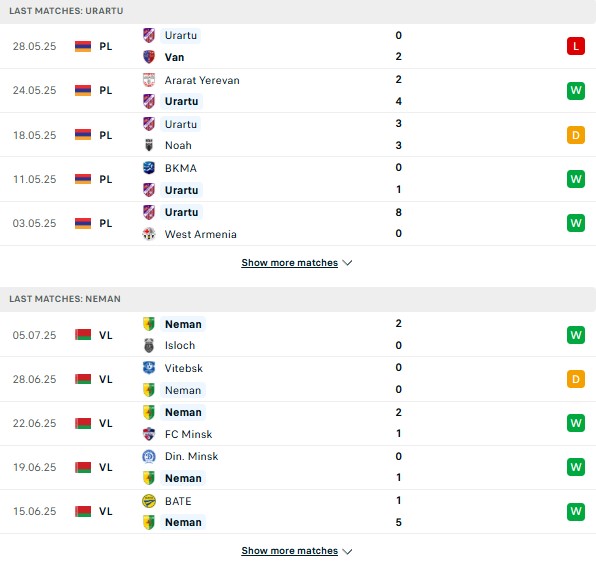
Task: Click the Din. Minsk team crest
Action: coord(149,456)
